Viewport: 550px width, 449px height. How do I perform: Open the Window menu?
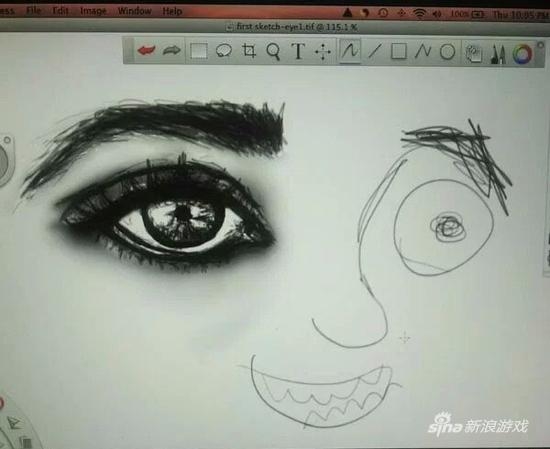click(x=134, y=11)
